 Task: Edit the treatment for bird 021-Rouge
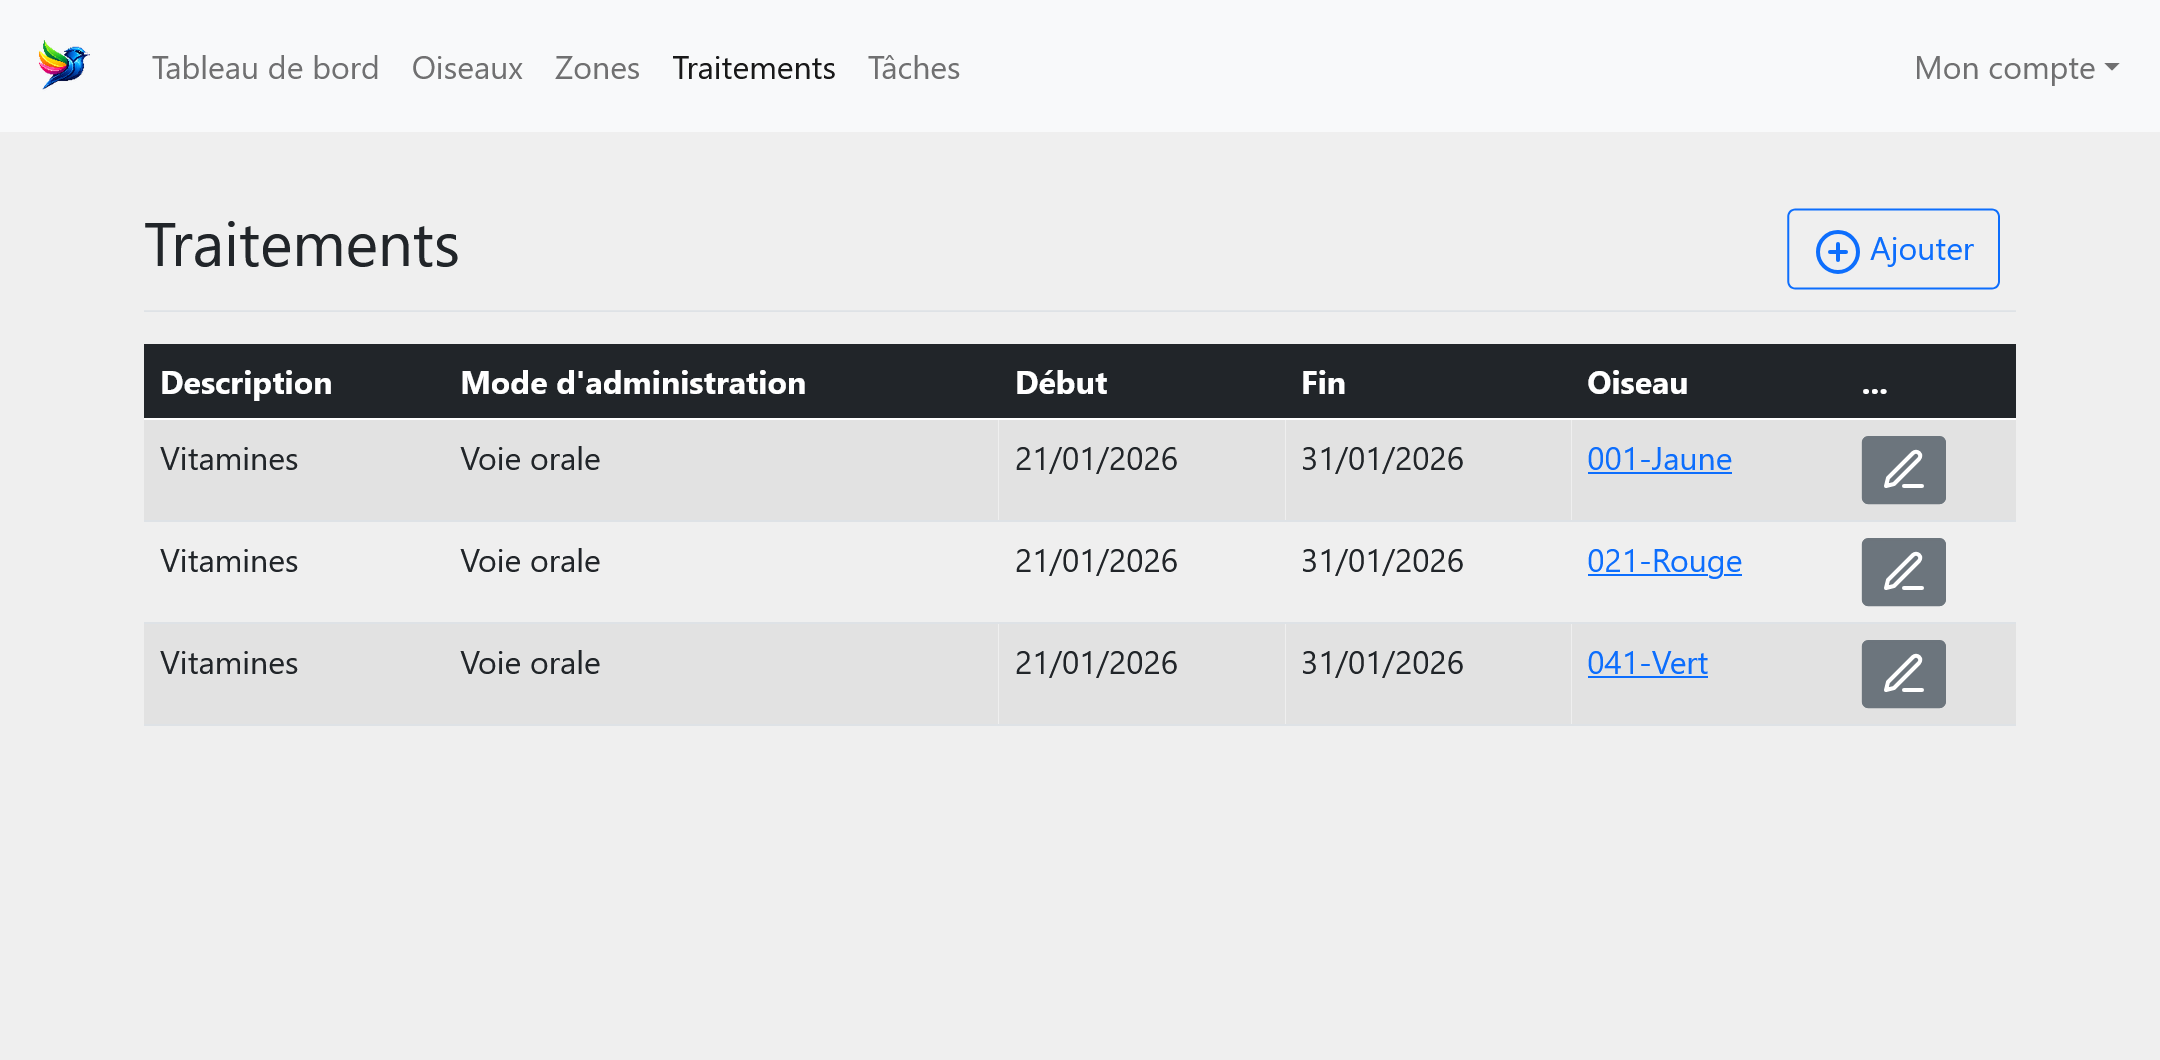click(1902, 572)
